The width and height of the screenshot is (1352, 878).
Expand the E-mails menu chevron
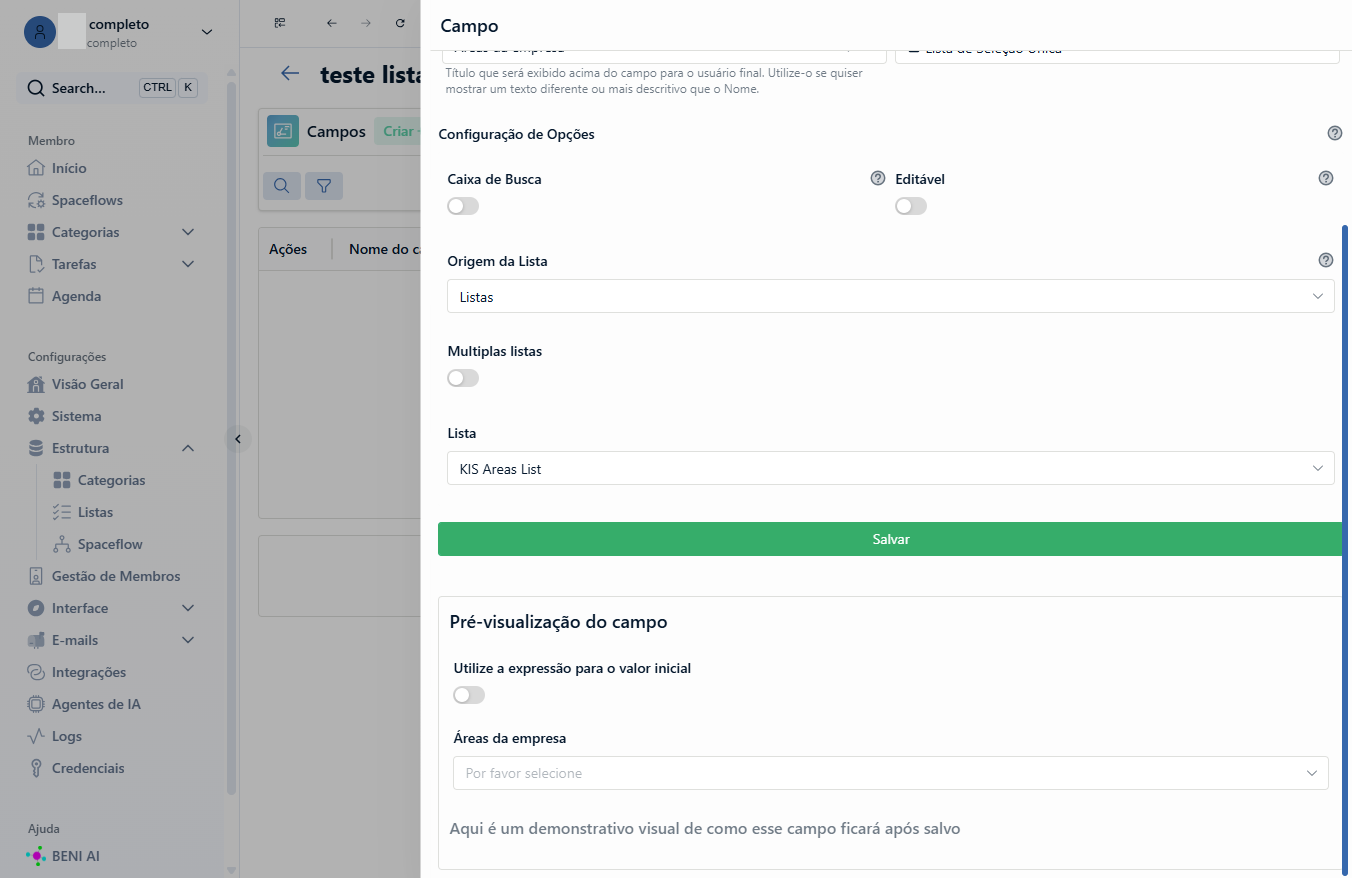(x=188, y=640)
